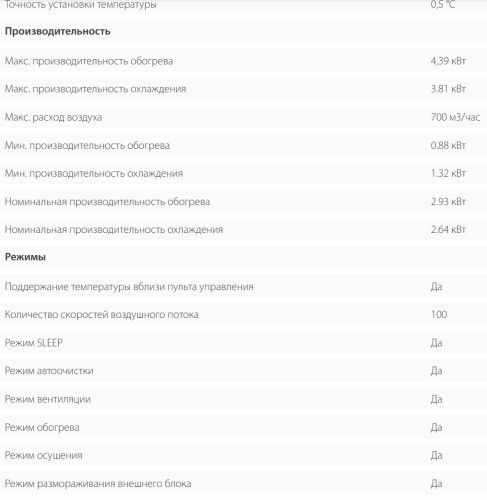Click the 100 airflow speeds value
Image resolution: width=487 pixels, height=500 pixels.
tap(439, 314)
